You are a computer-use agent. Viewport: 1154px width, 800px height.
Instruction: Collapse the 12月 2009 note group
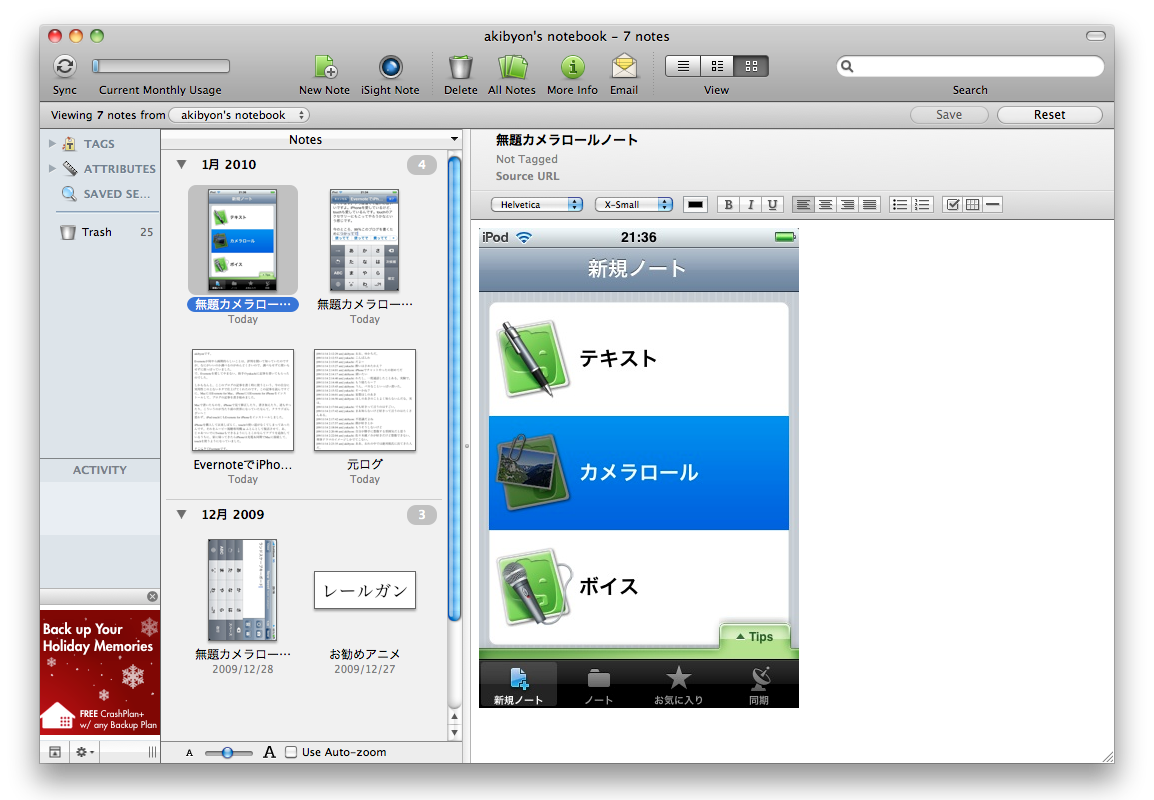[182, 514]
